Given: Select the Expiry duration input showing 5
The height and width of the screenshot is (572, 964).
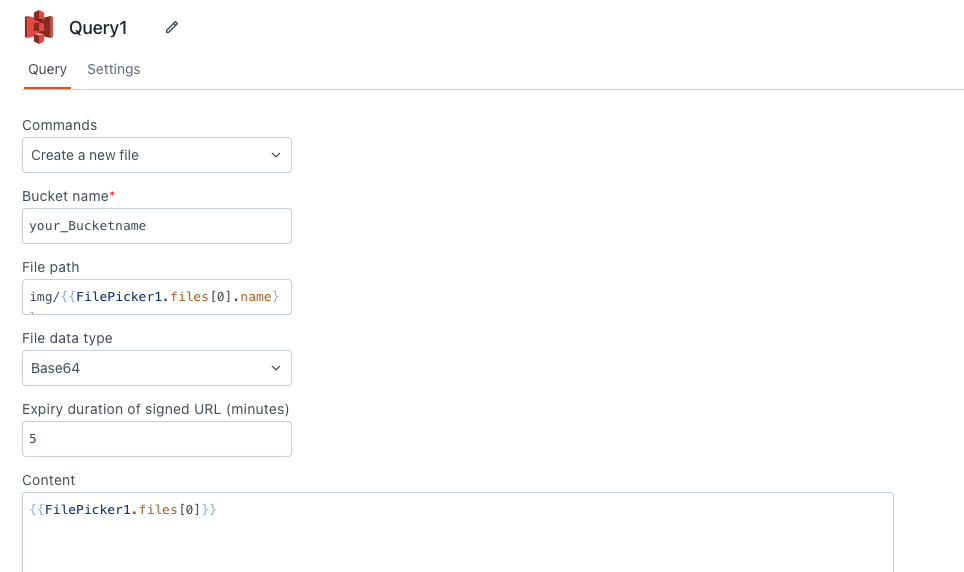Looking at the screenshot, I should pos(156,439).
